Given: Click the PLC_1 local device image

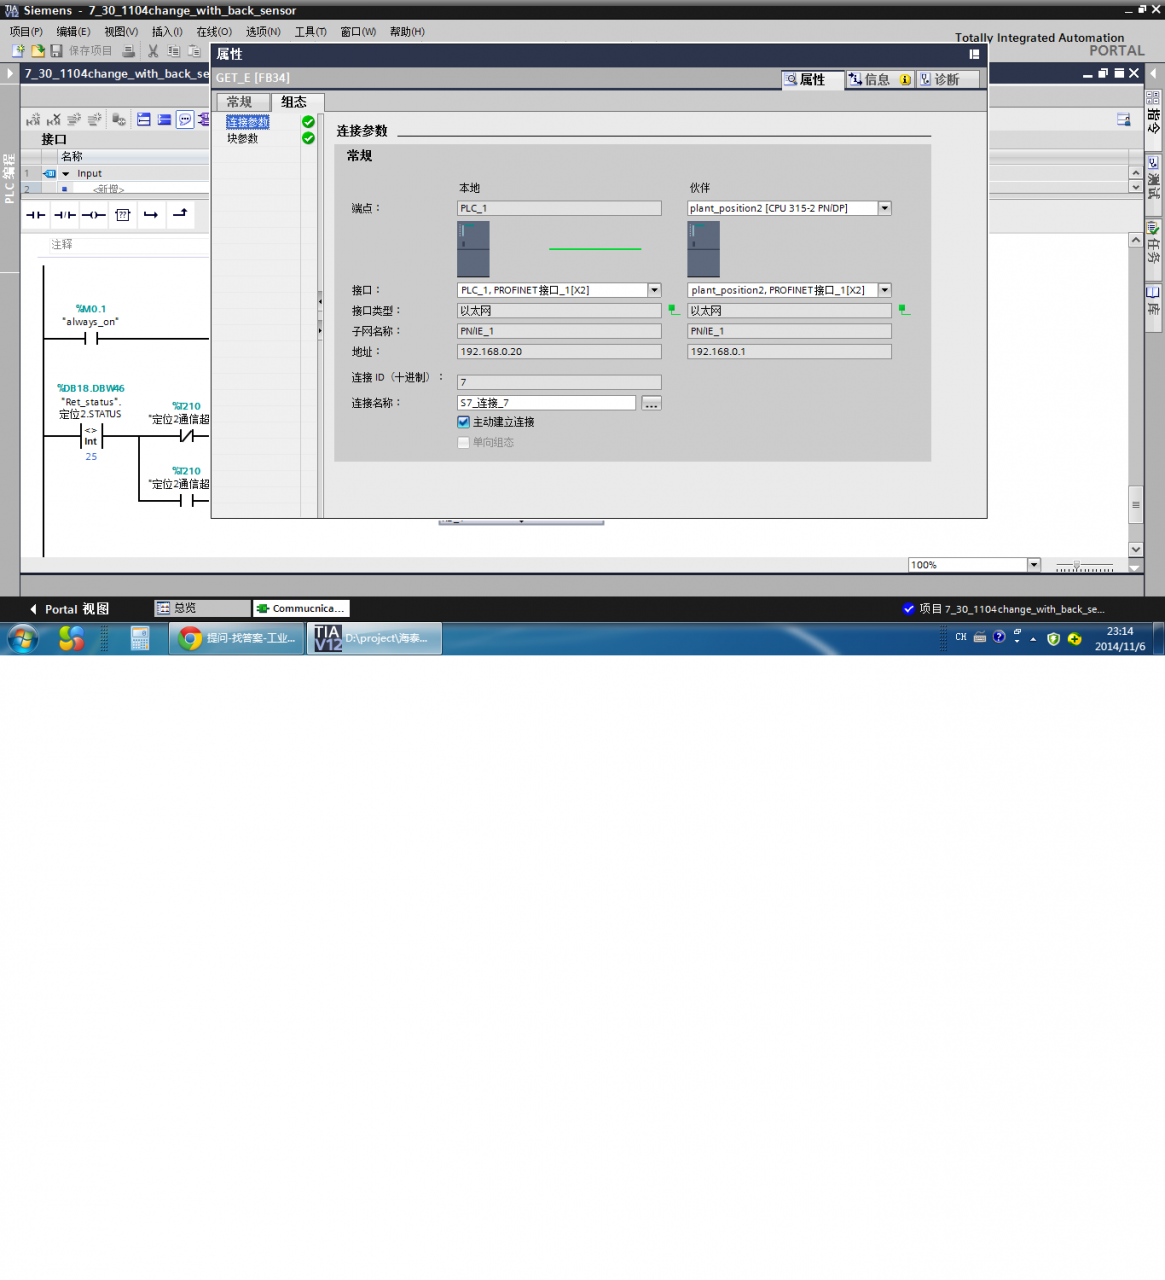Looking at the screenshot, I should (x=473, y=250).
